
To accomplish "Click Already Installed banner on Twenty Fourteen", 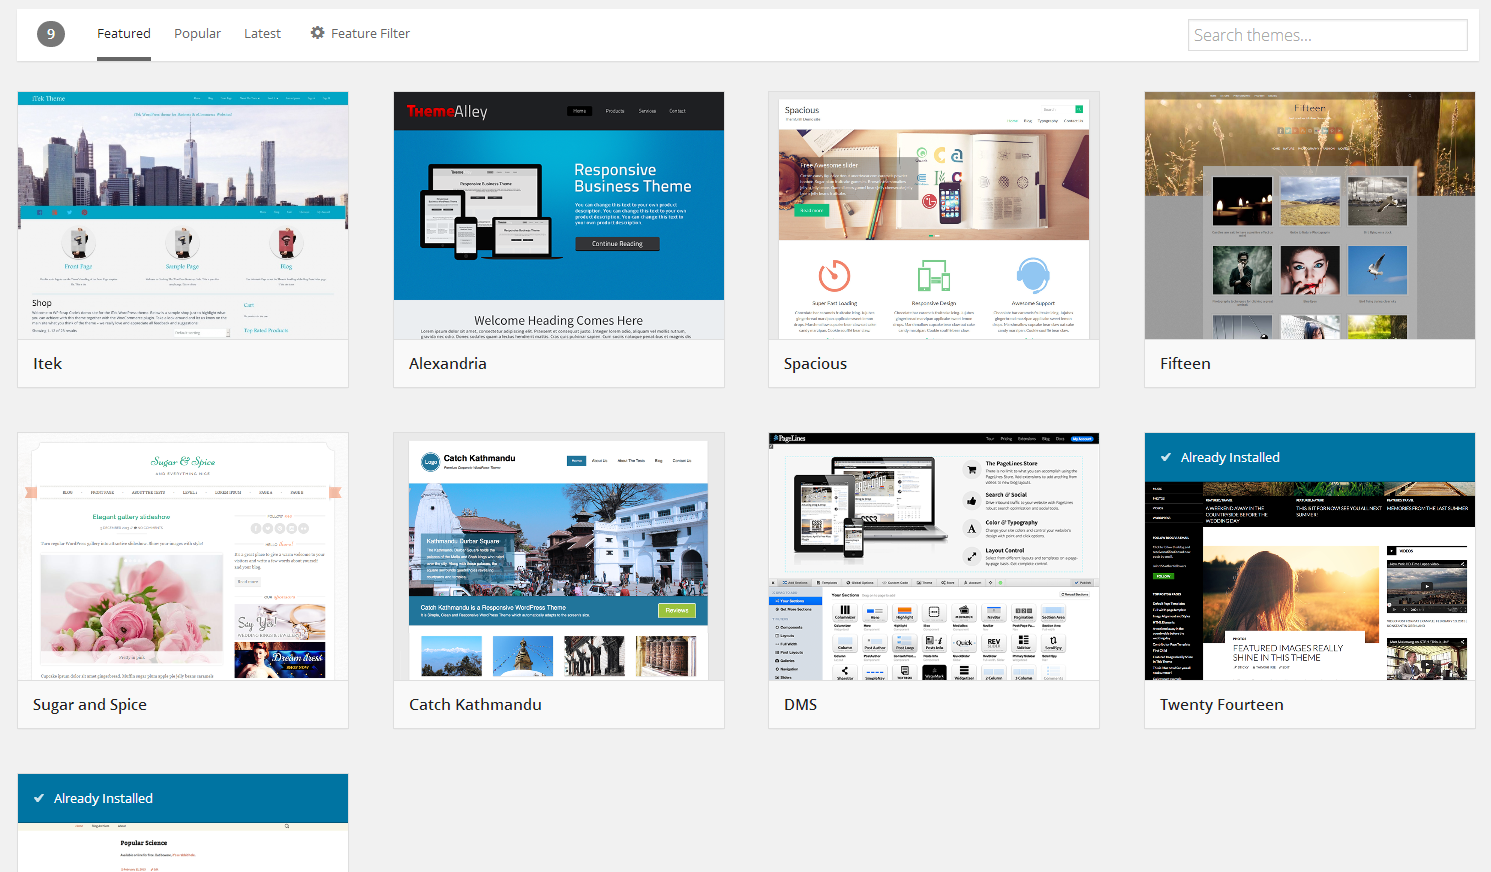I will pyautogui.click(x=1310, y=457).
